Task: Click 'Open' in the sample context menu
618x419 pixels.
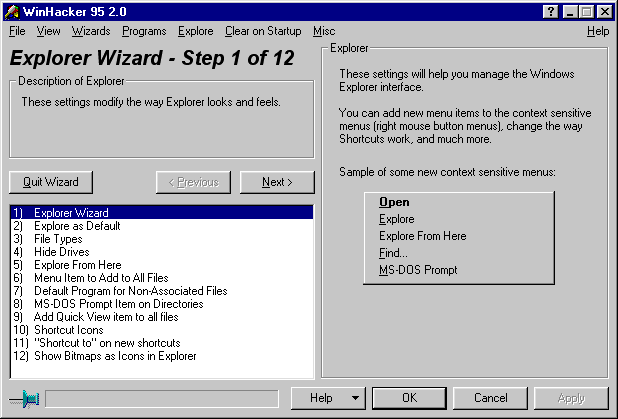Action: click(394, 202)
